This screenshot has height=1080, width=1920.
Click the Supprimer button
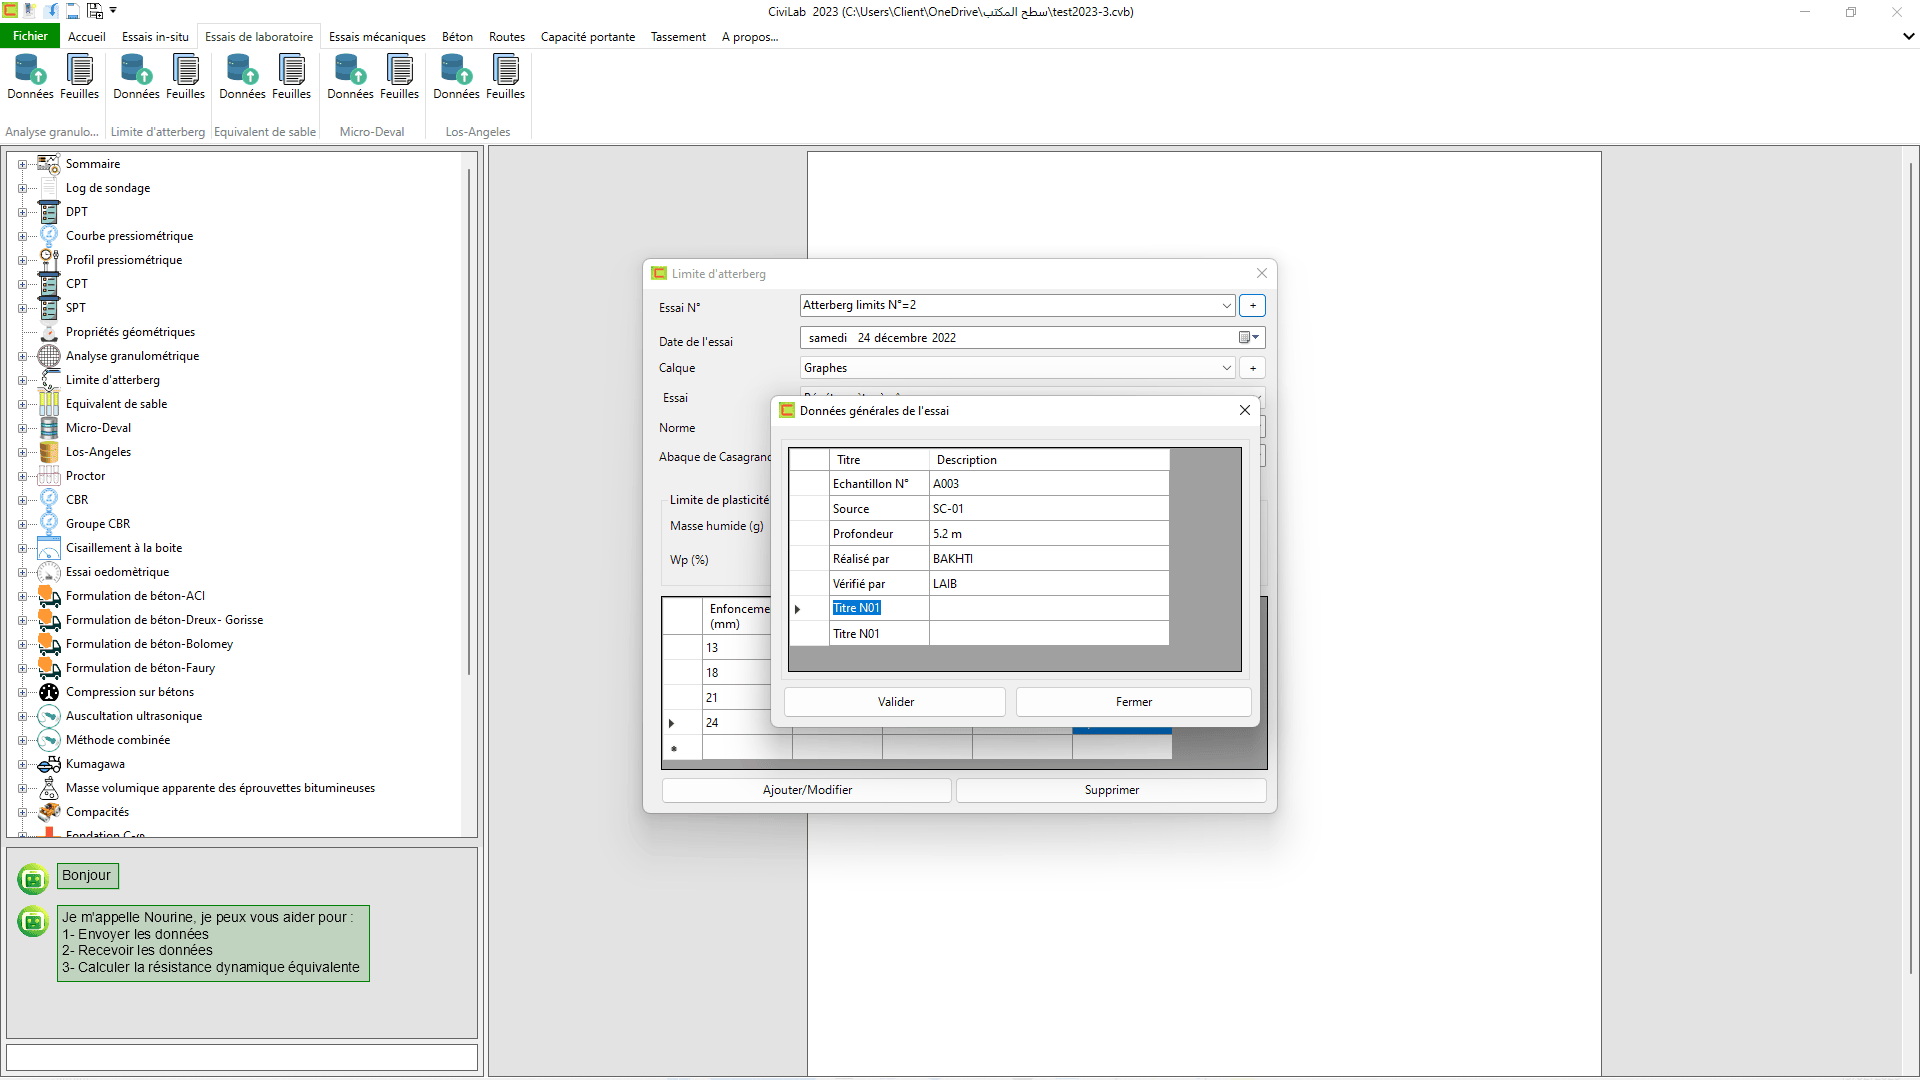click(x=1111, y=790)
